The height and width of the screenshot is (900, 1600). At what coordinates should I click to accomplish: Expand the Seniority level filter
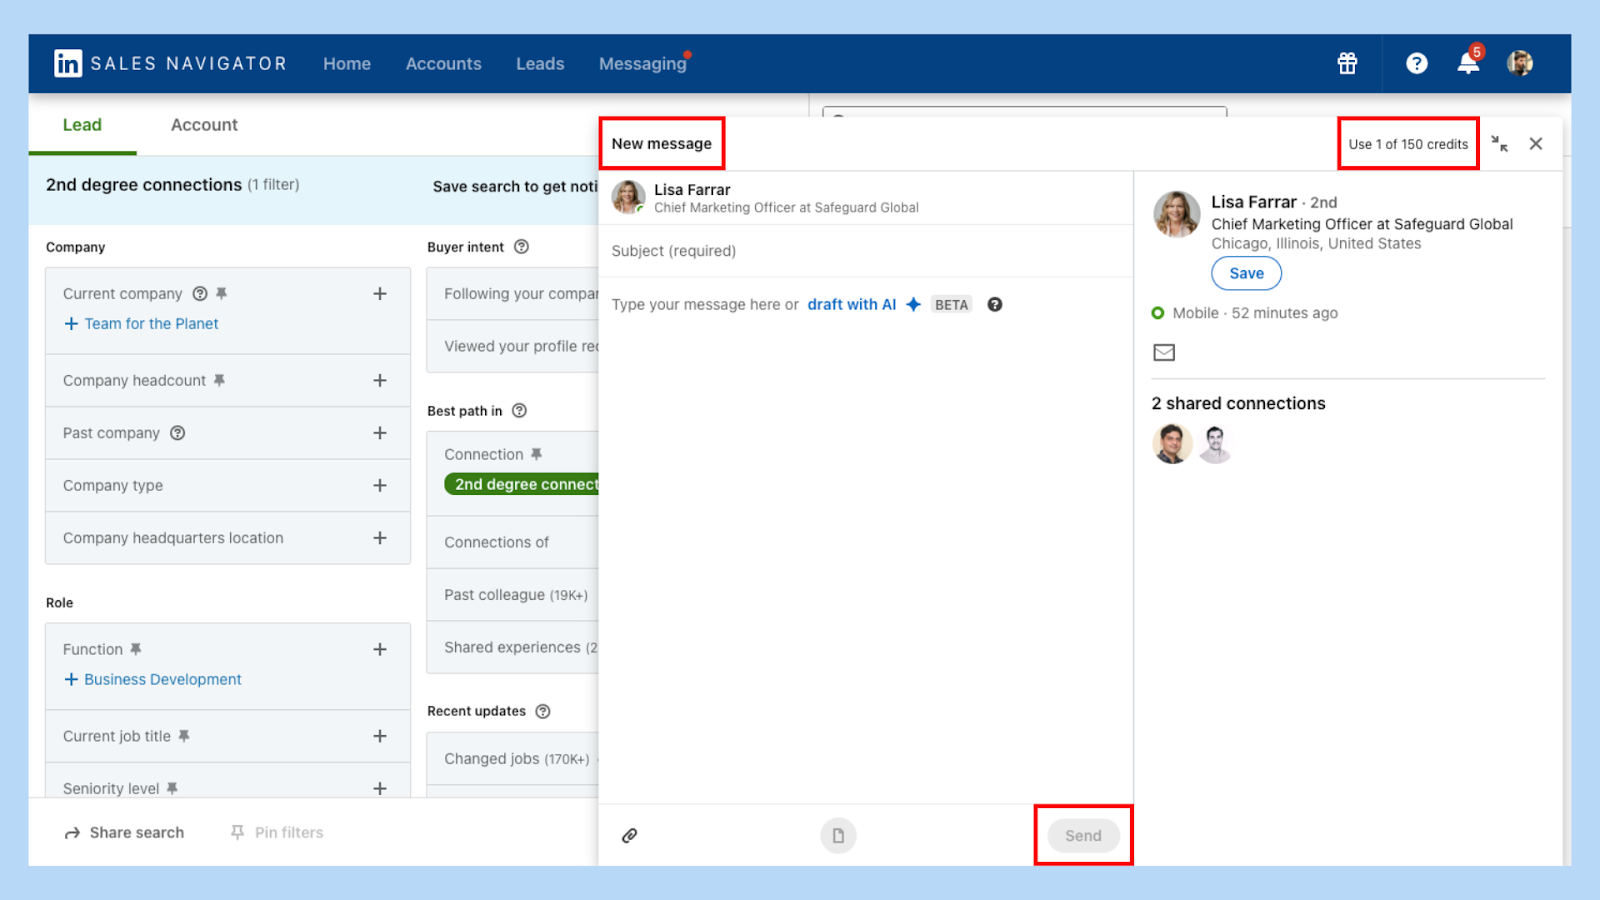pos(380,788)
